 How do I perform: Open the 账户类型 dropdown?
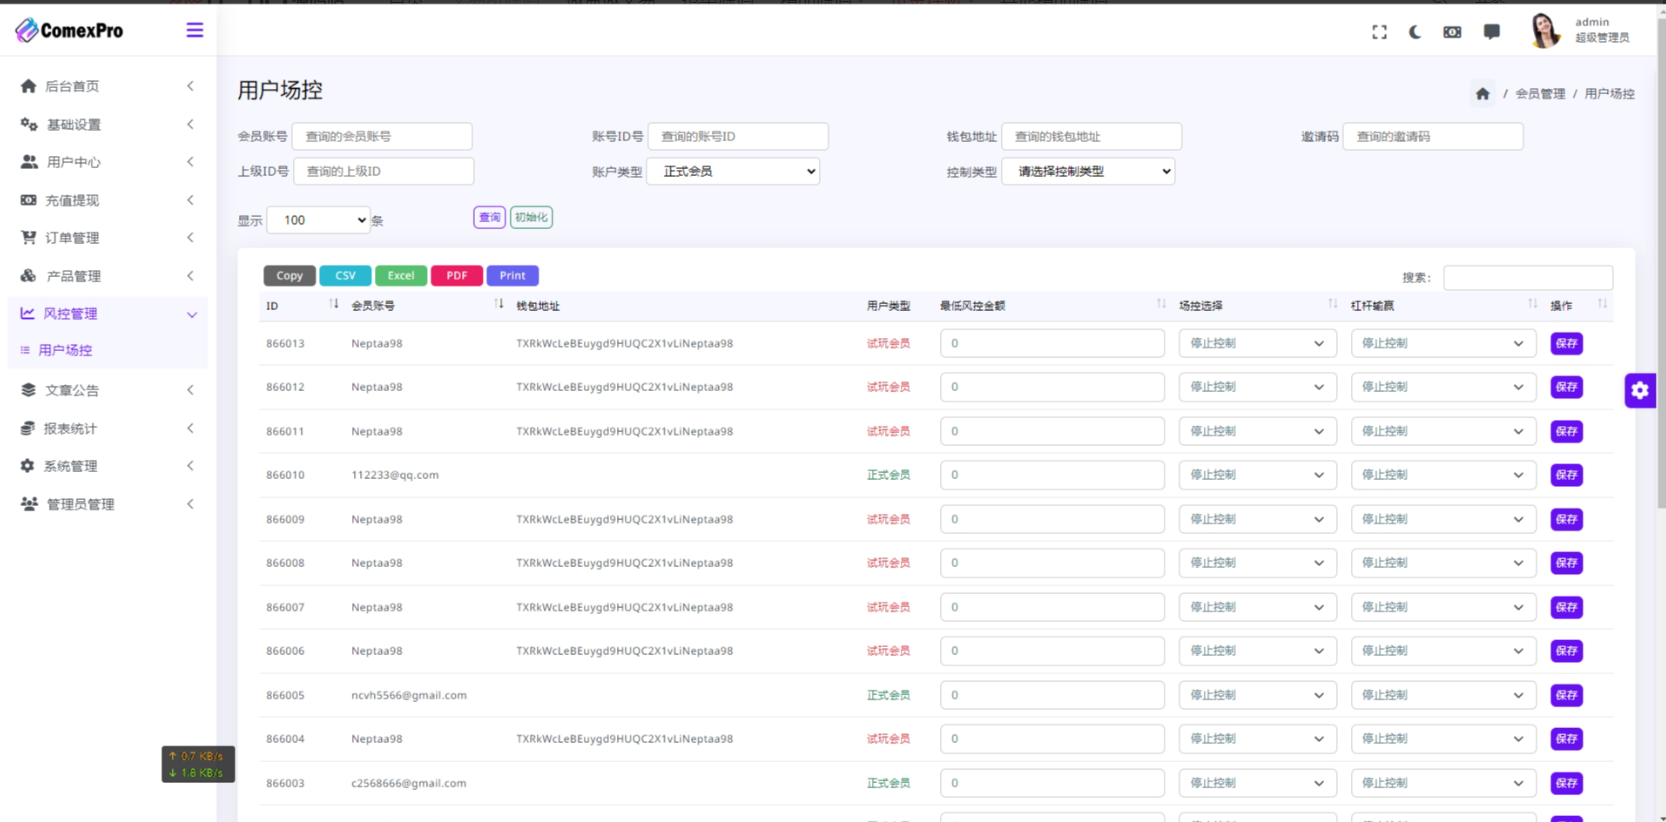734,172
